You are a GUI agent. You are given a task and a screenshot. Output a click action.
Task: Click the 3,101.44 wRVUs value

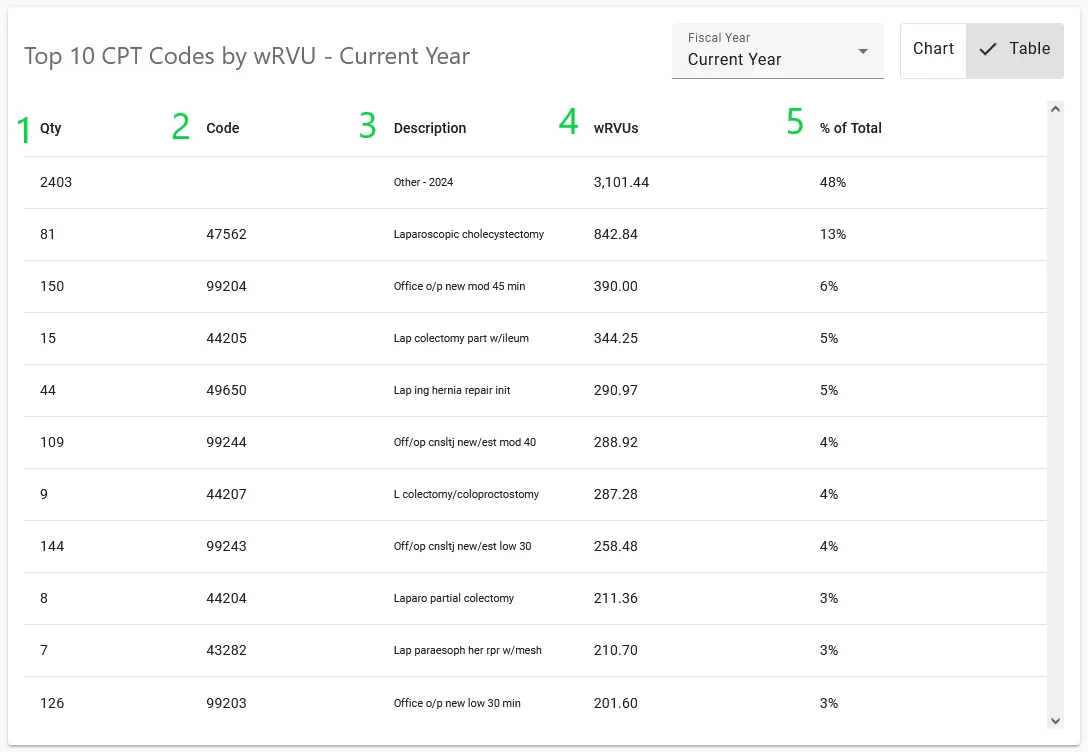coord(621,183)
